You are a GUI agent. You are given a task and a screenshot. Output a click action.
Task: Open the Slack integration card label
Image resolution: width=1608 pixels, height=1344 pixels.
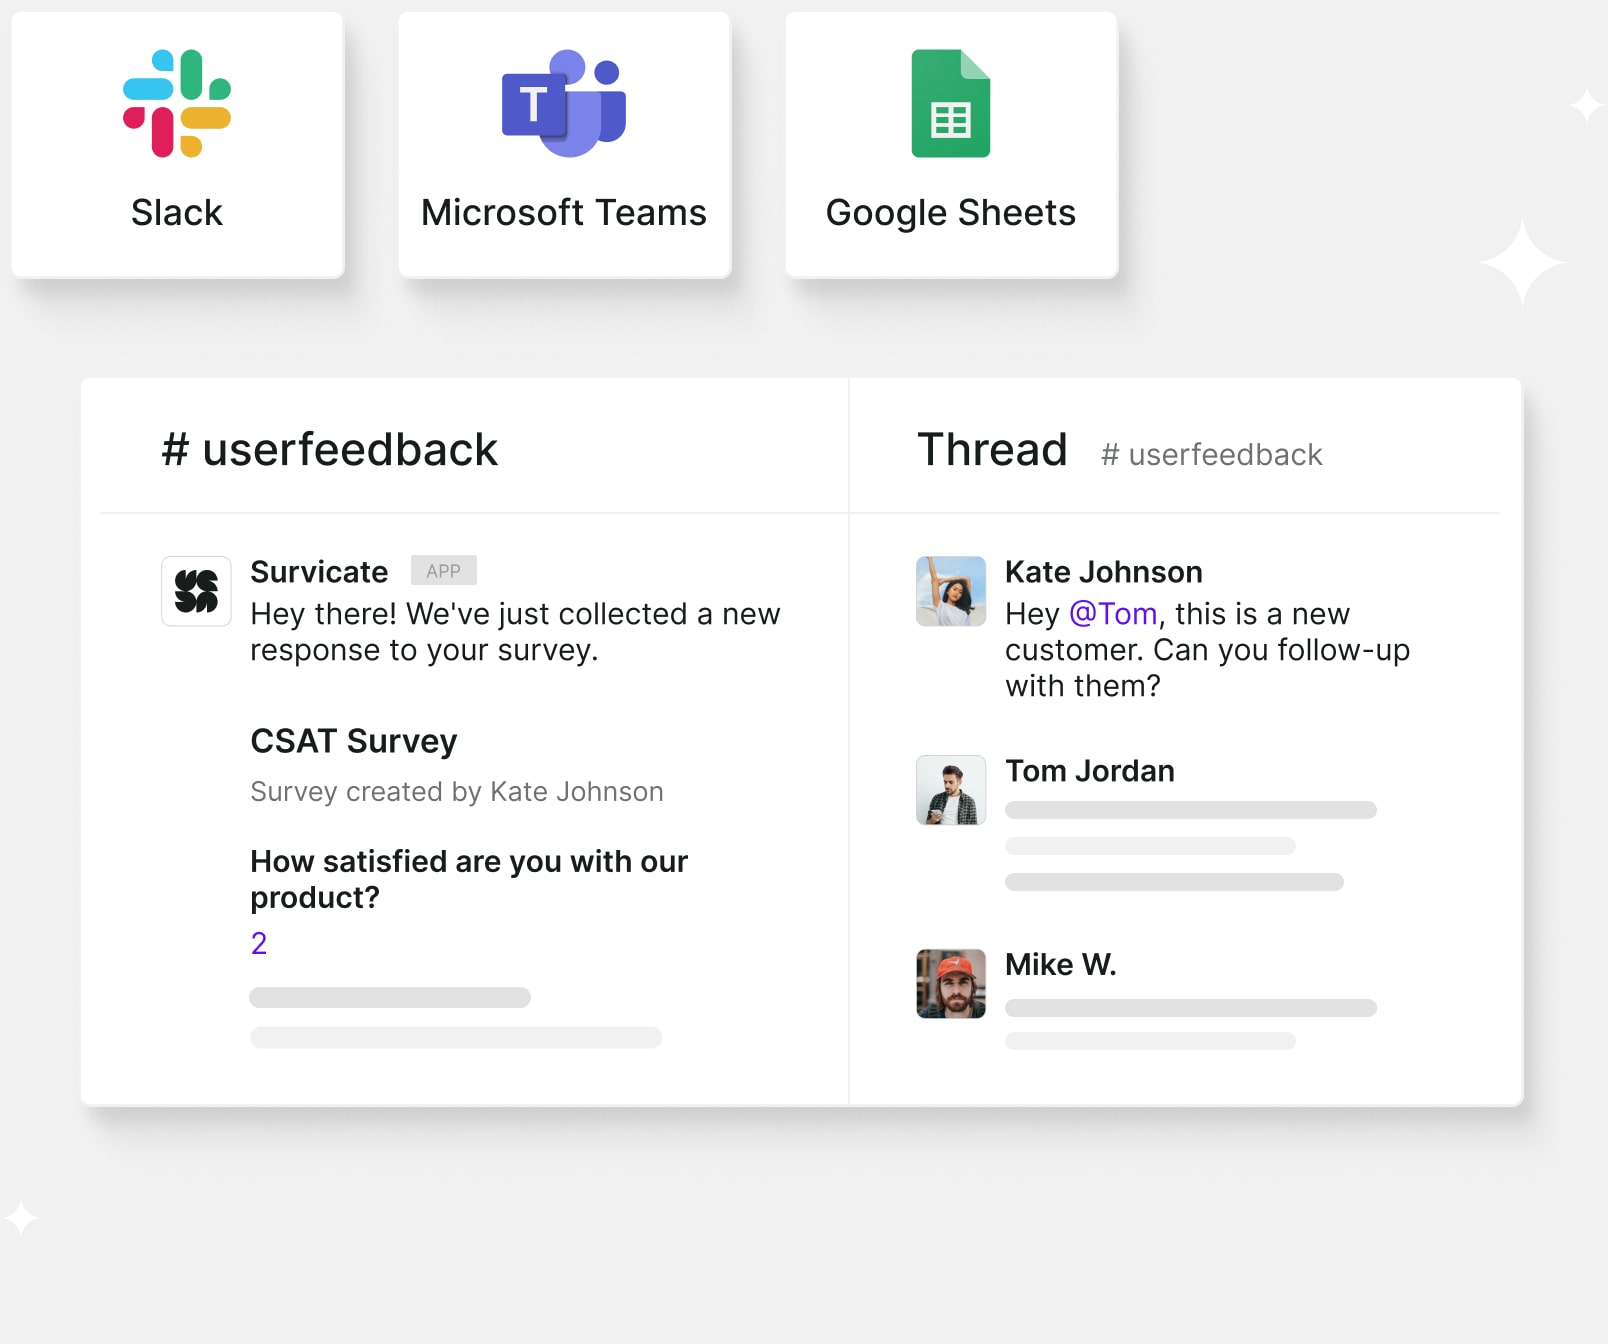pos(177,213)
